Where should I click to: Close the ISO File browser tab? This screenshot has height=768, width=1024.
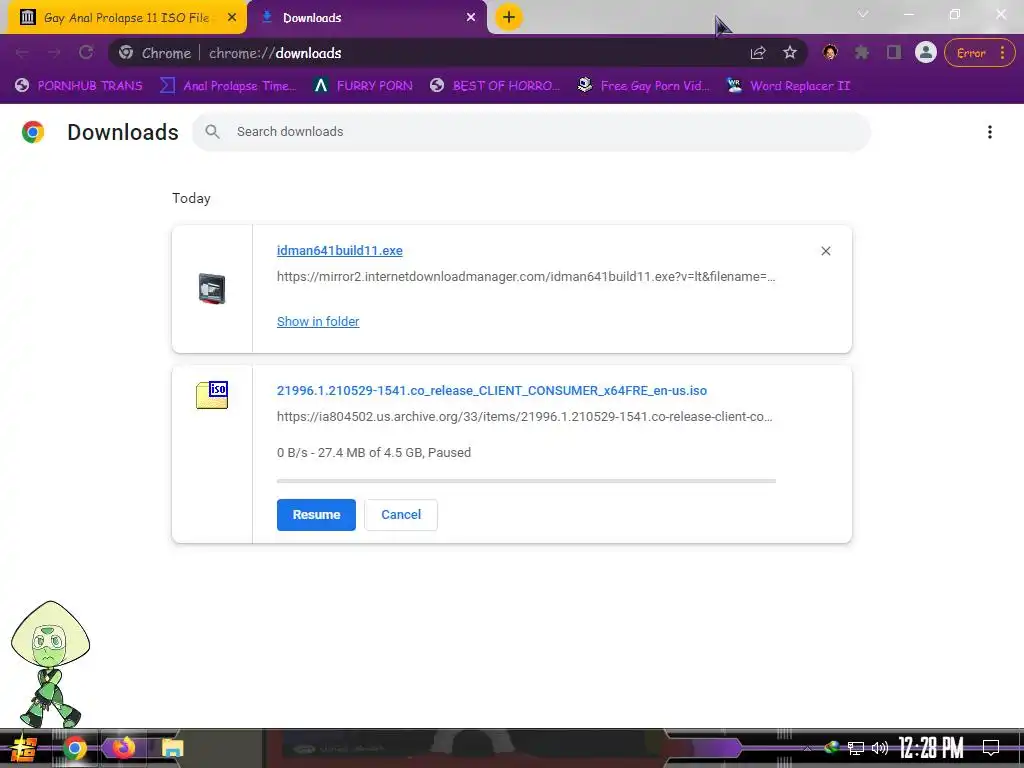pos(232,18)
